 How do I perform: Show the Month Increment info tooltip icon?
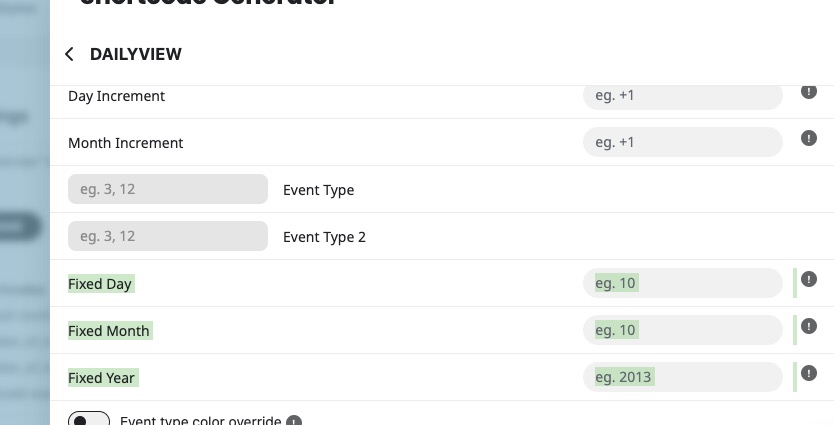point(808,138)
